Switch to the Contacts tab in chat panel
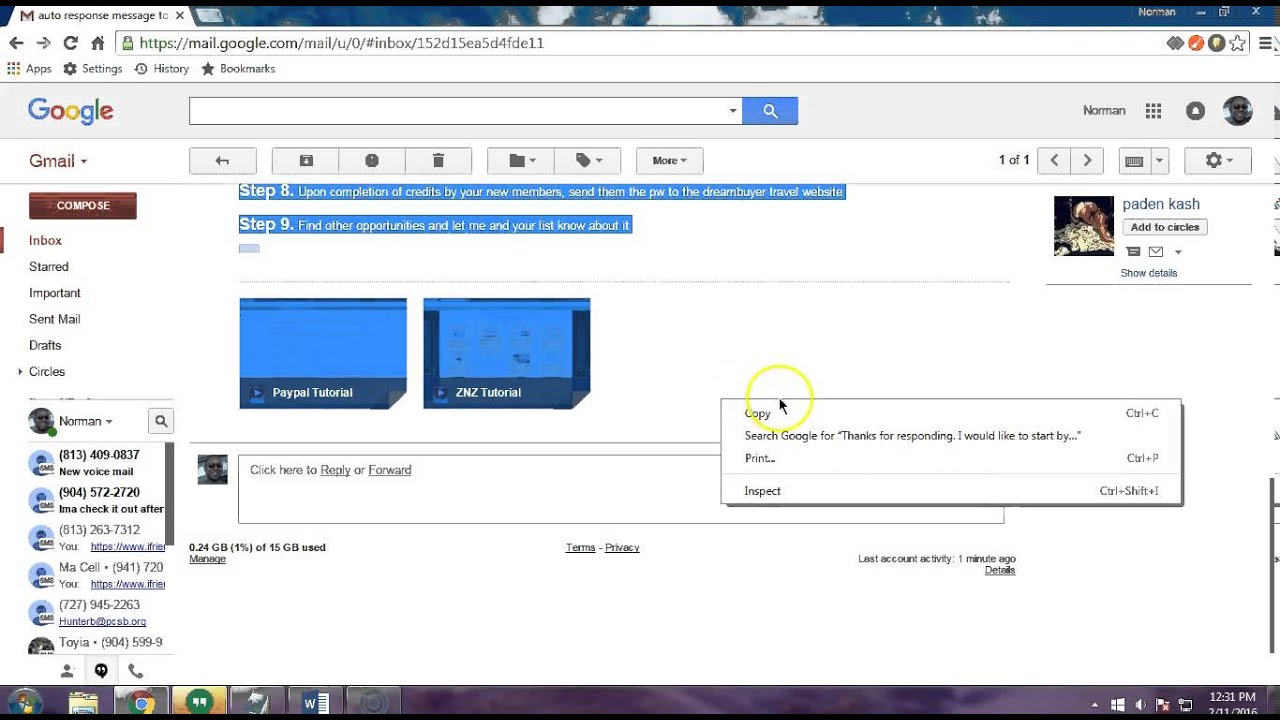 [x=67, y=671]
